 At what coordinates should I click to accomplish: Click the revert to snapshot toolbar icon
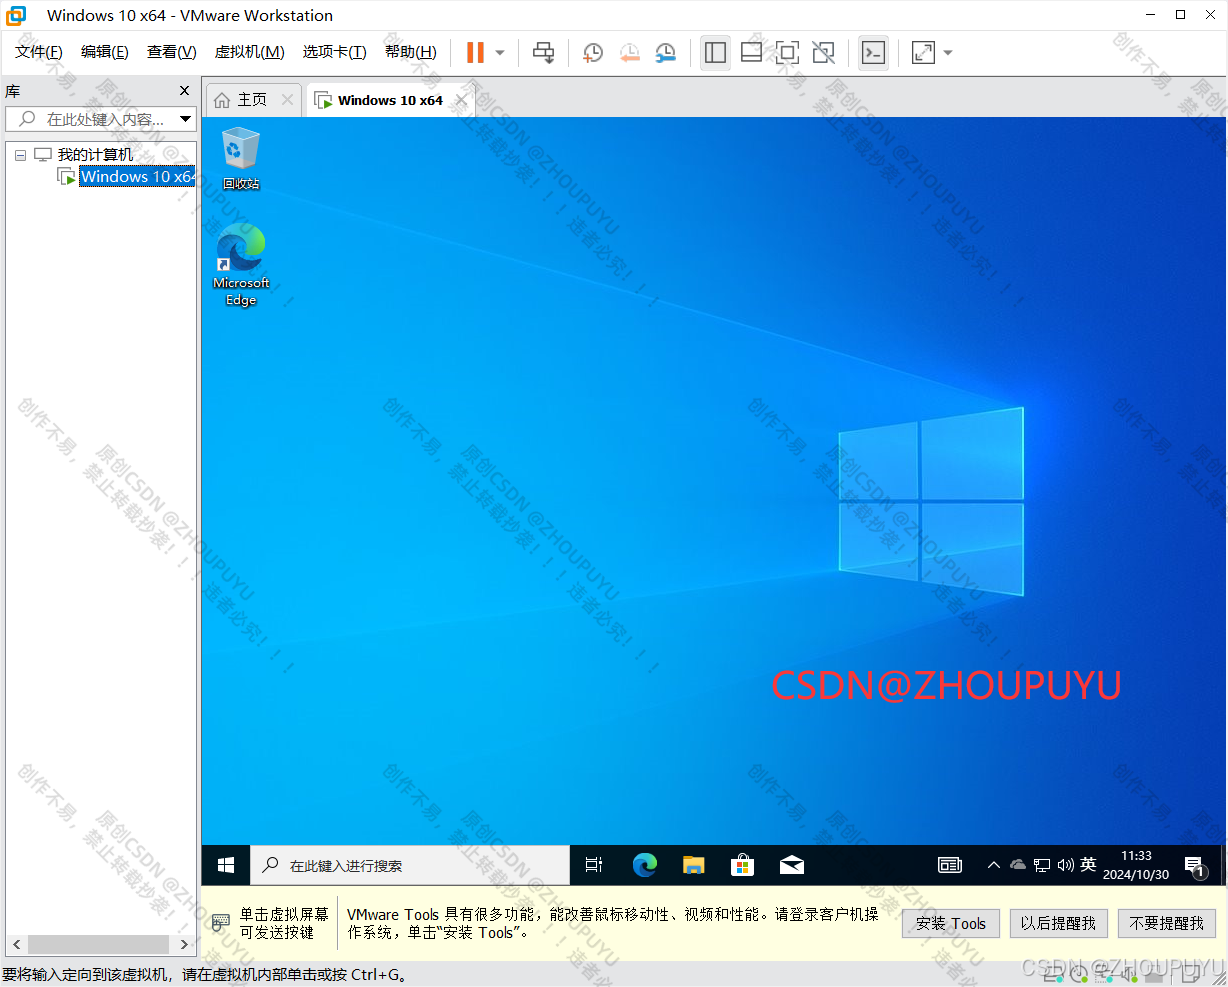629,53
